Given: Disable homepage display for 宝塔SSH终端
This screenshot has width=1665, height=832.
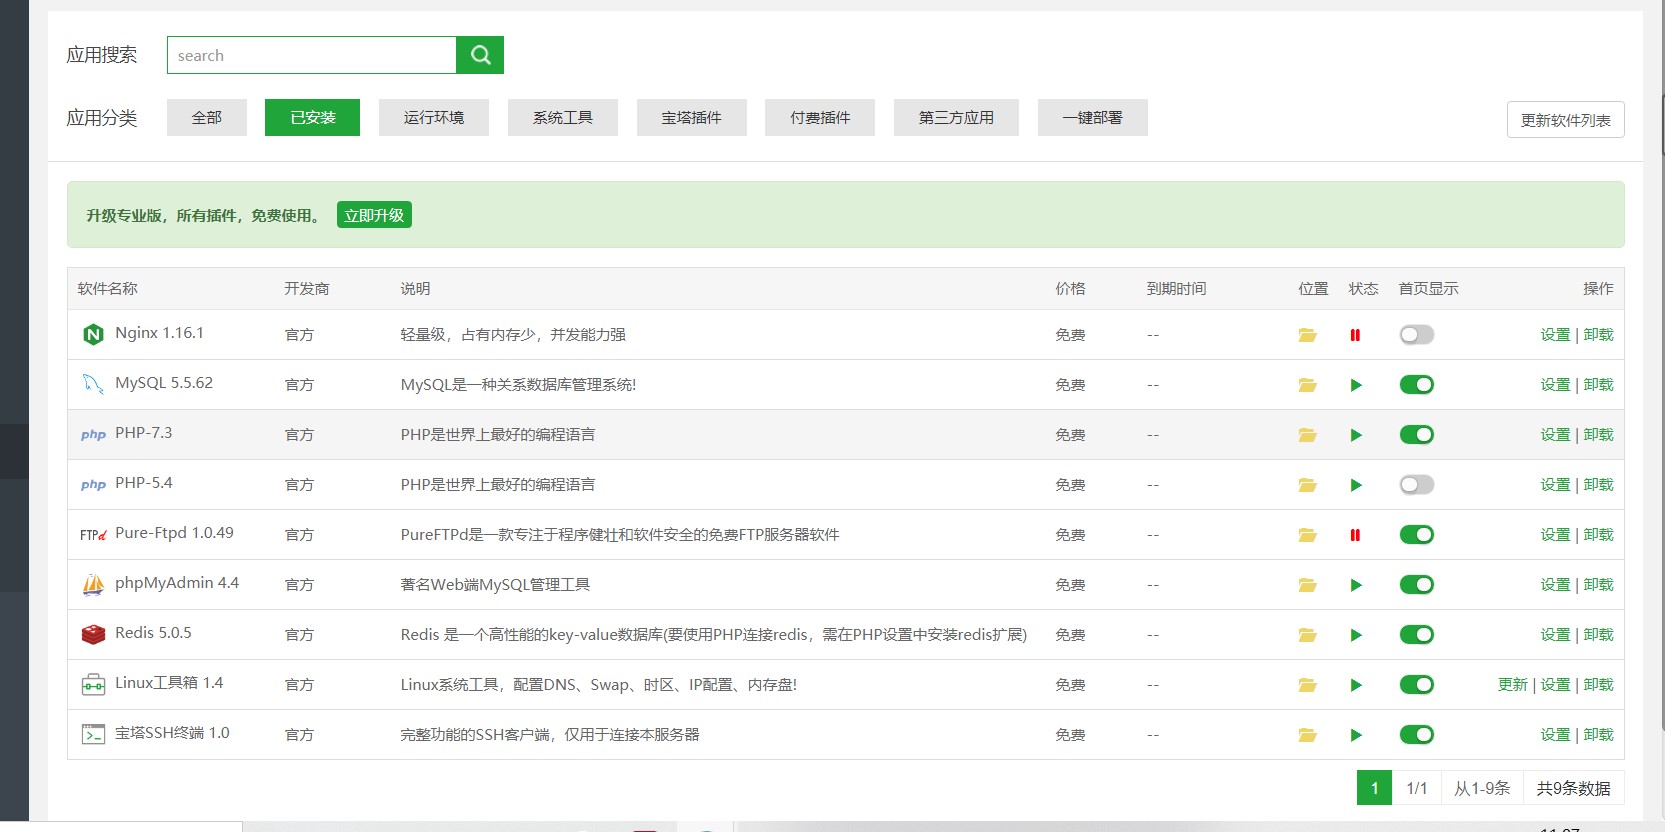Looking at the screenshot, I should coord(1417,735).
